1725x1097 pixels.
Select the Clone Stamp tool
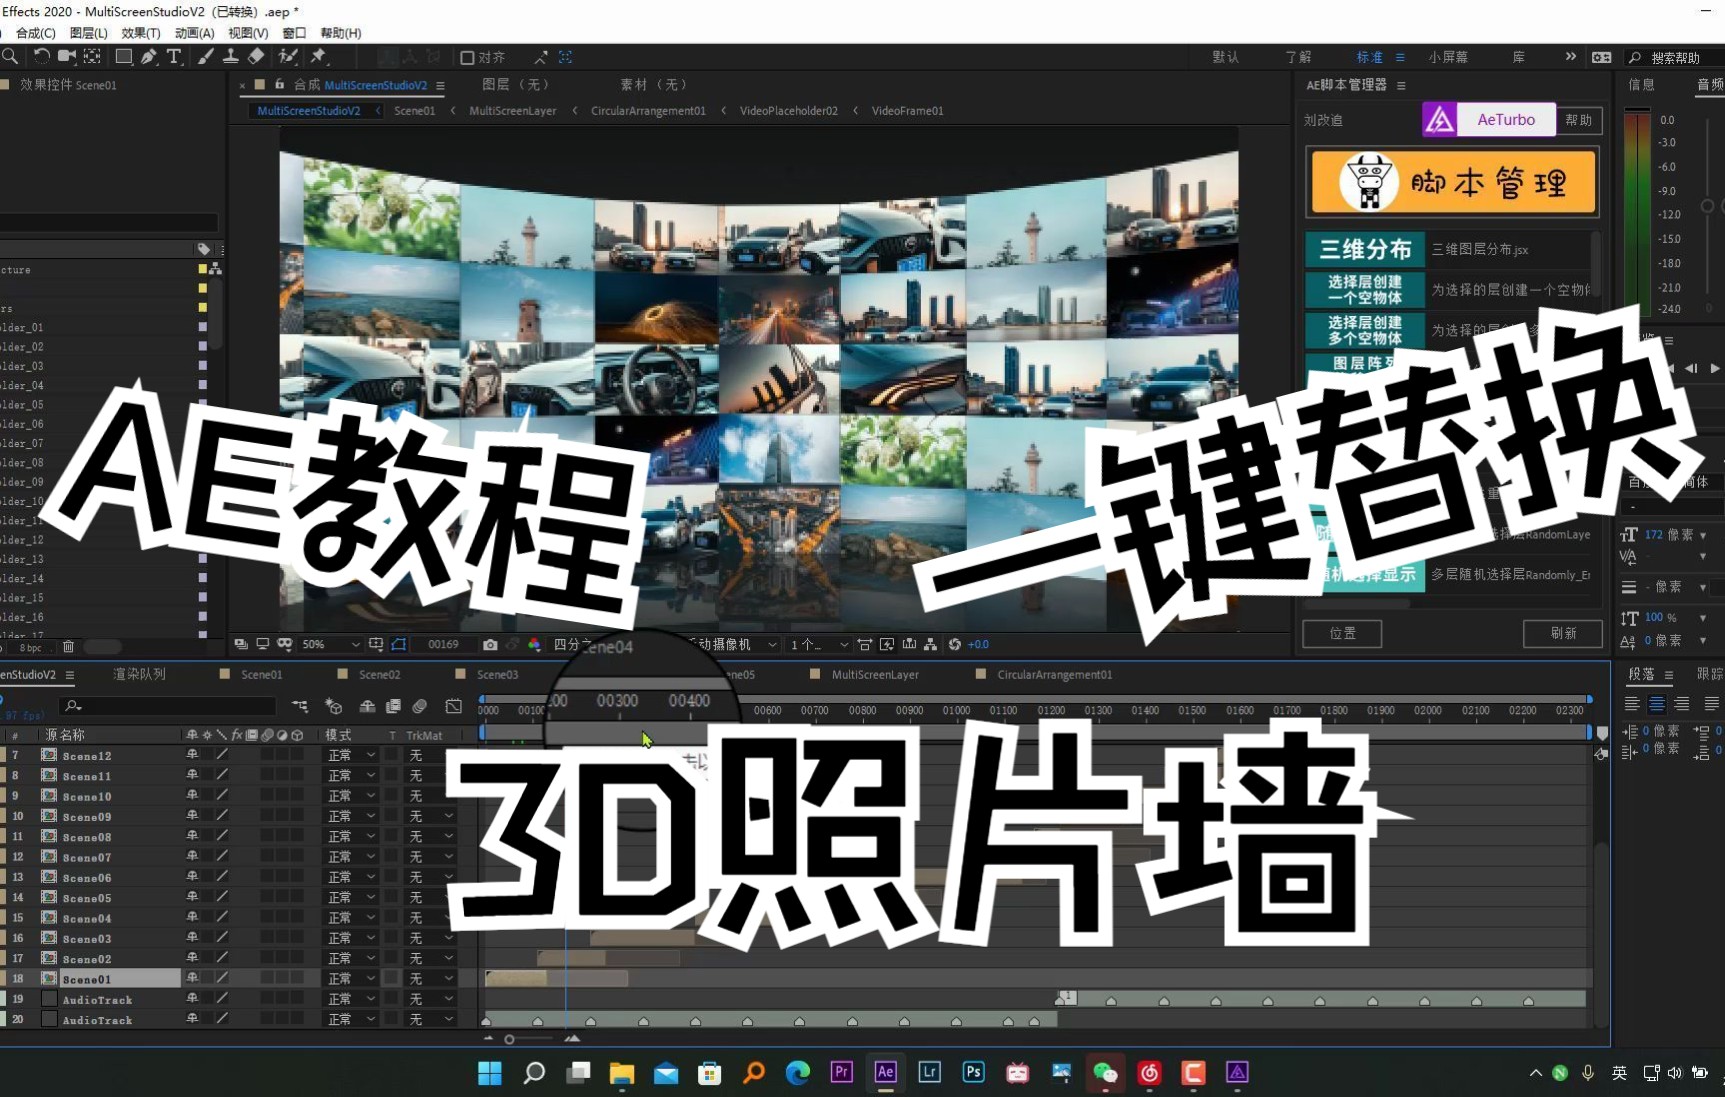click(x=230, y=57)
